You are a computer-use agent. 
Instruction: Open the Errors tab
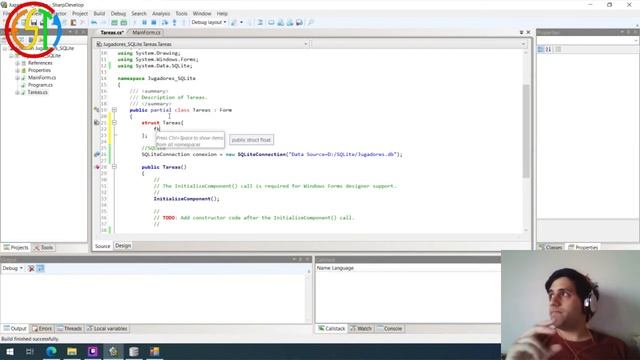(42, 329)
